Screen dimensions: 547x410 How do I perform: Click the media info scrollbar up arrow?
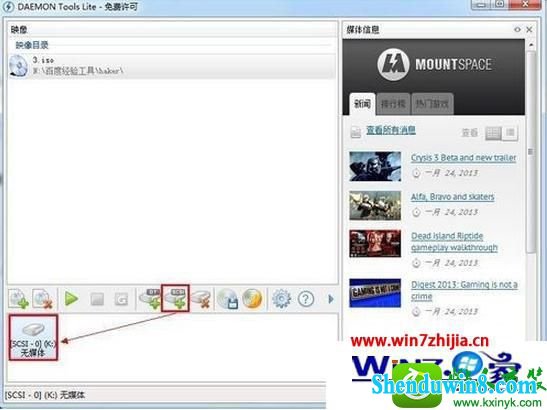click(531, 45)
